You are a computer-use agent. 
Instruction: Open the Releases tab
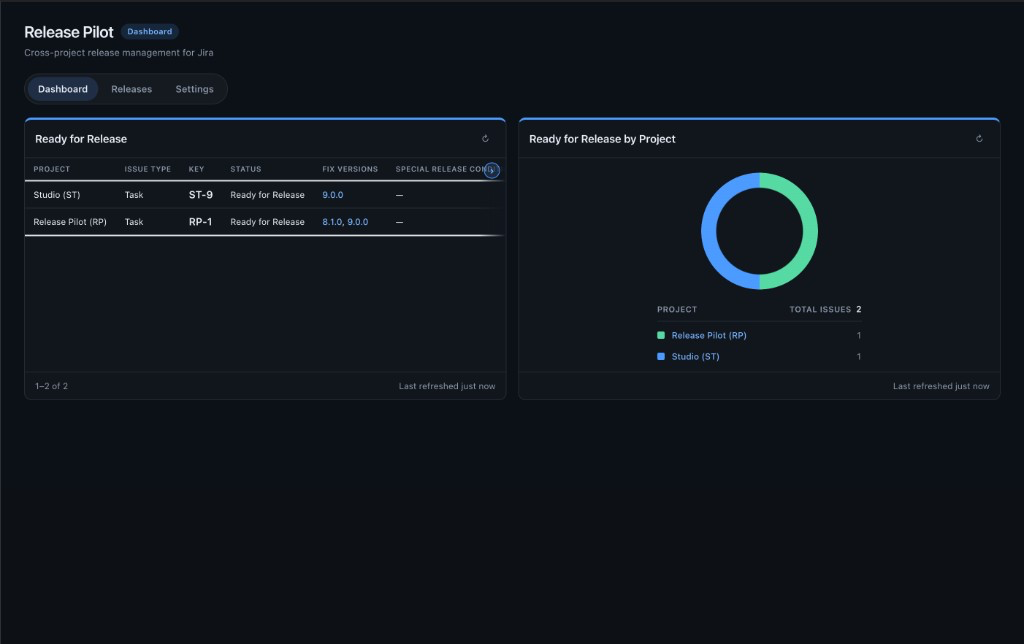[x=131, y=89]
